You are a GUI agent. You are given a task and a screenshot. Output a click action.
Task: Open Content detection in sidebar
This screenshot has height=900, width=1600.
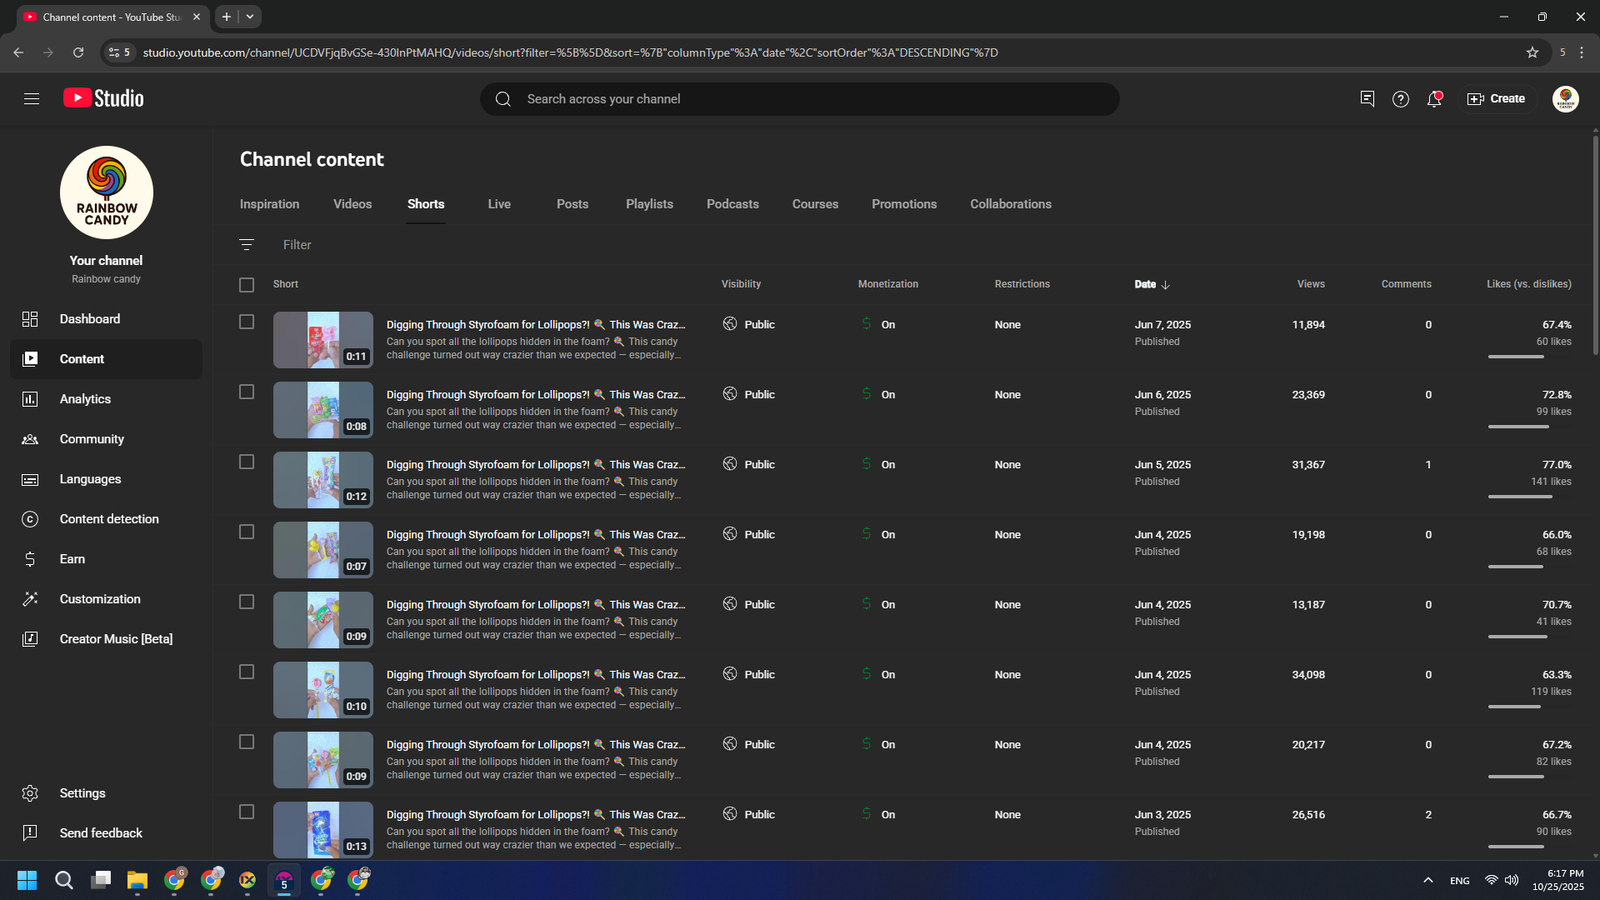click(x=109, y=519)
